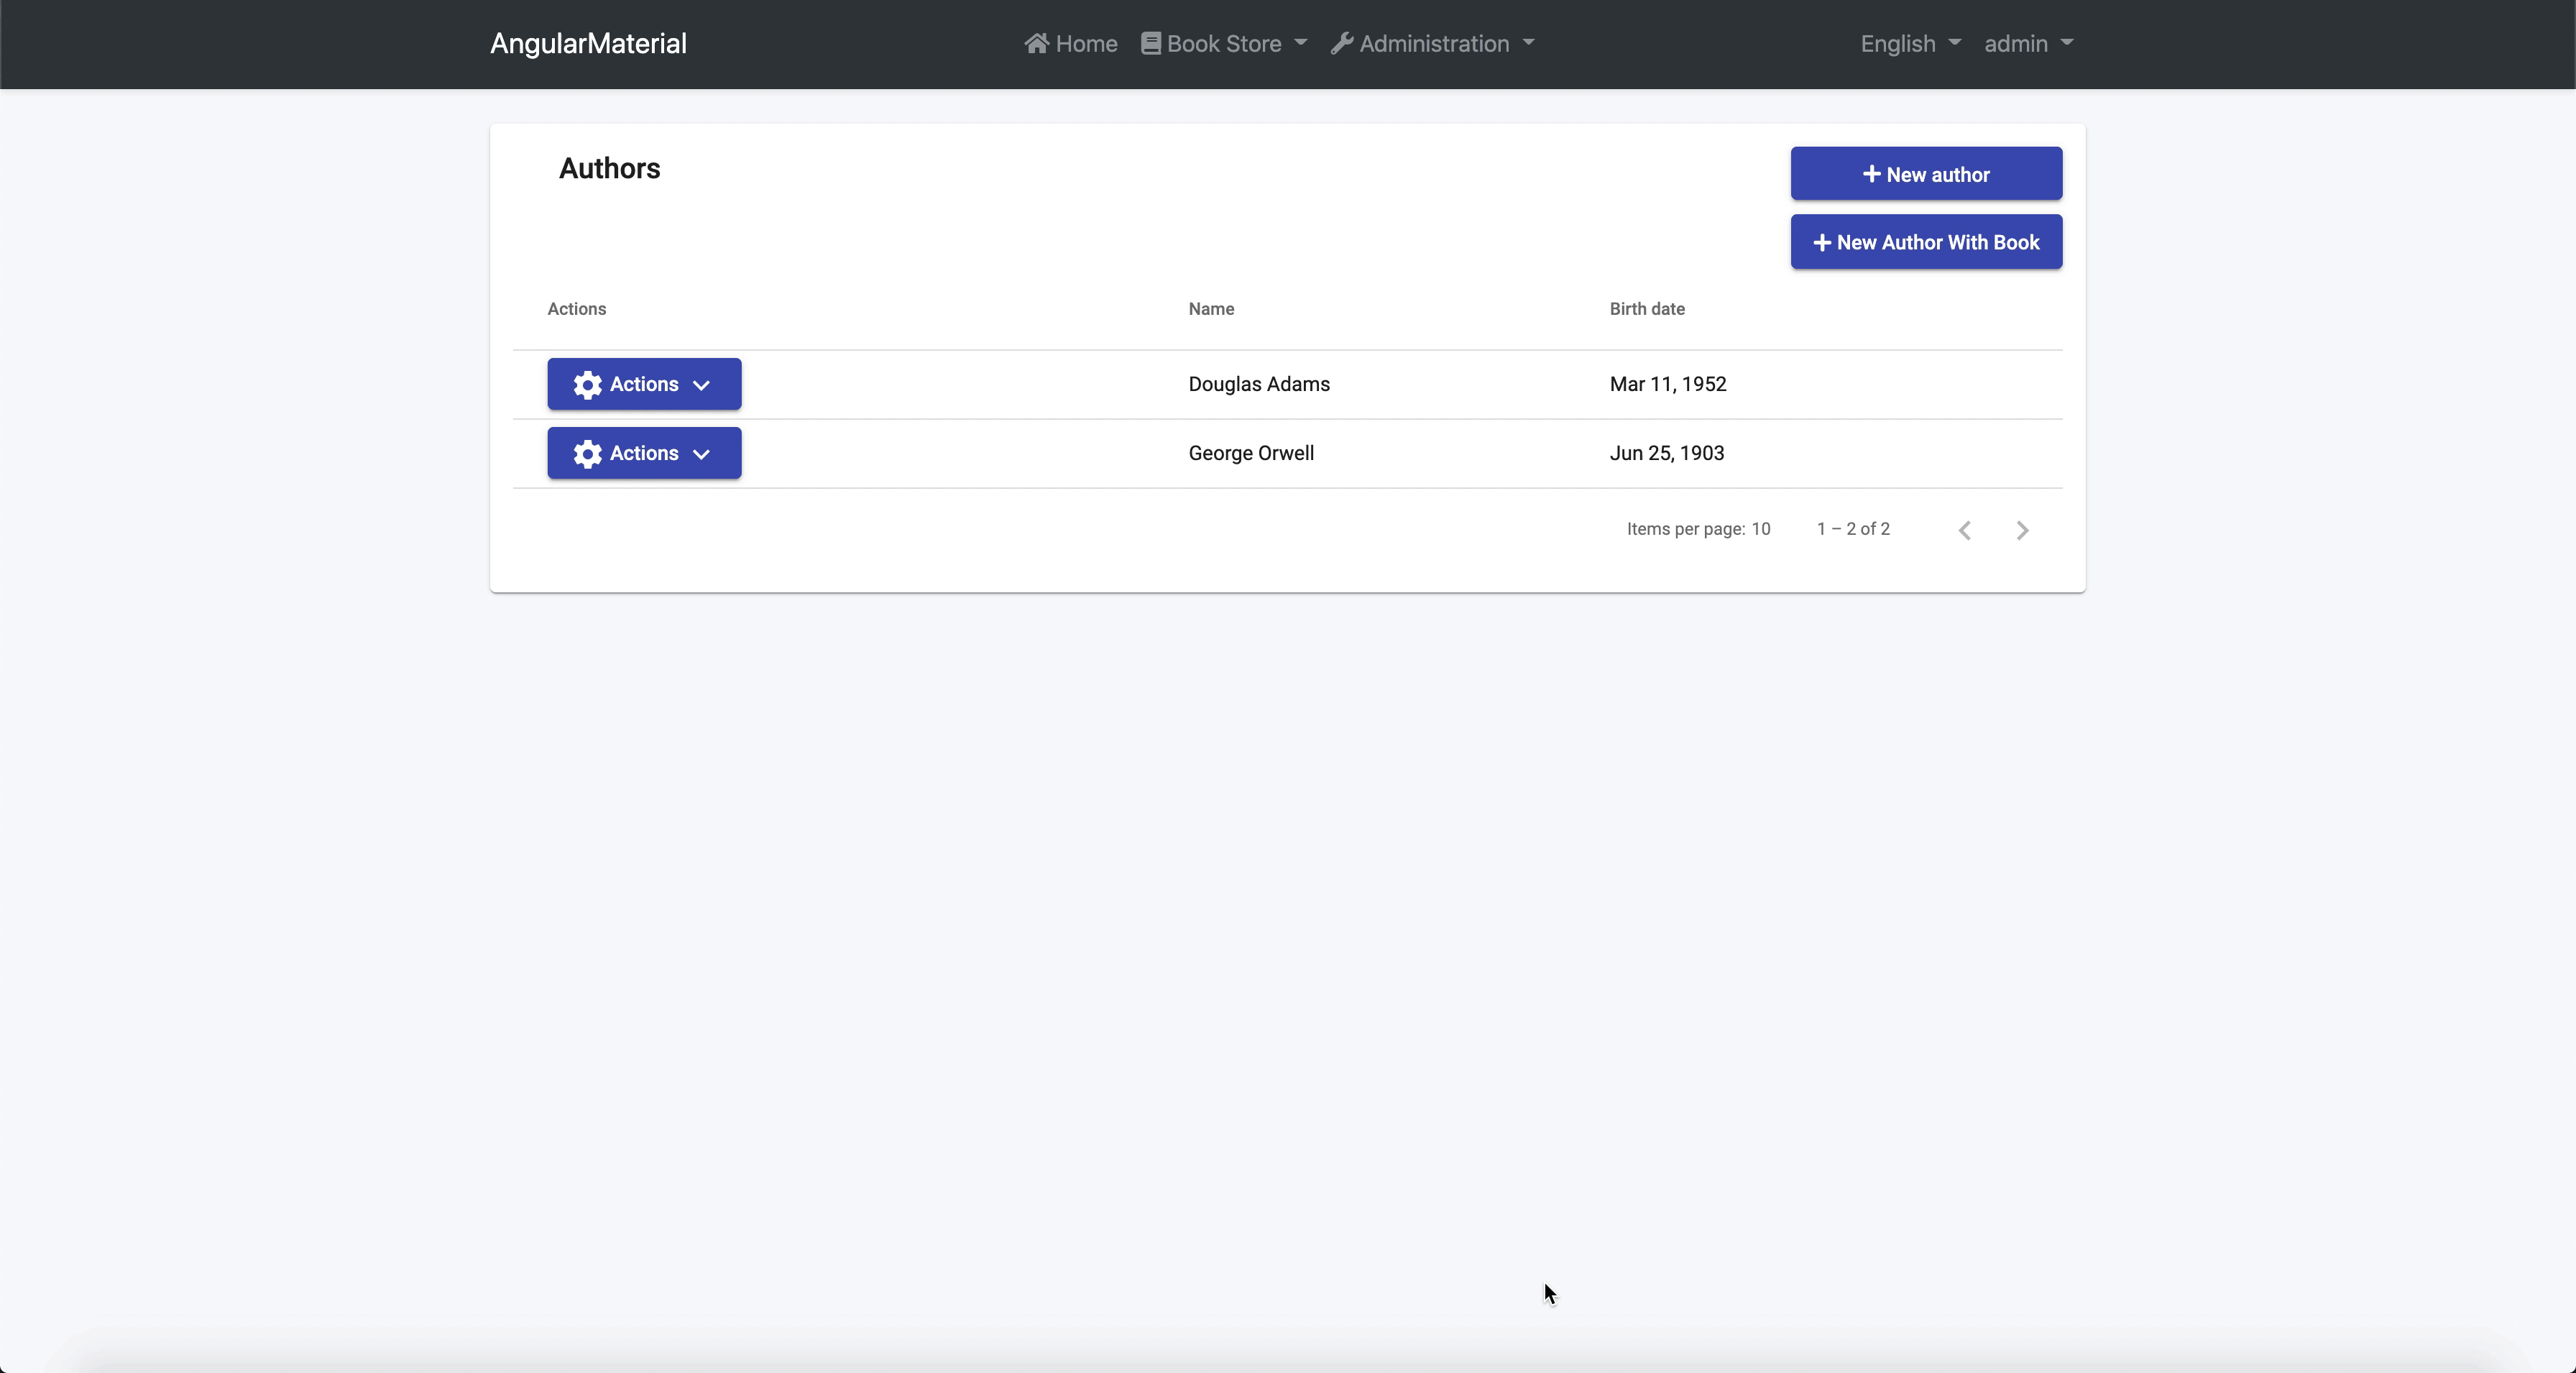Go to previous page with left chevron
This screenshot has width=2576, height=1373.
[1965, 530]
